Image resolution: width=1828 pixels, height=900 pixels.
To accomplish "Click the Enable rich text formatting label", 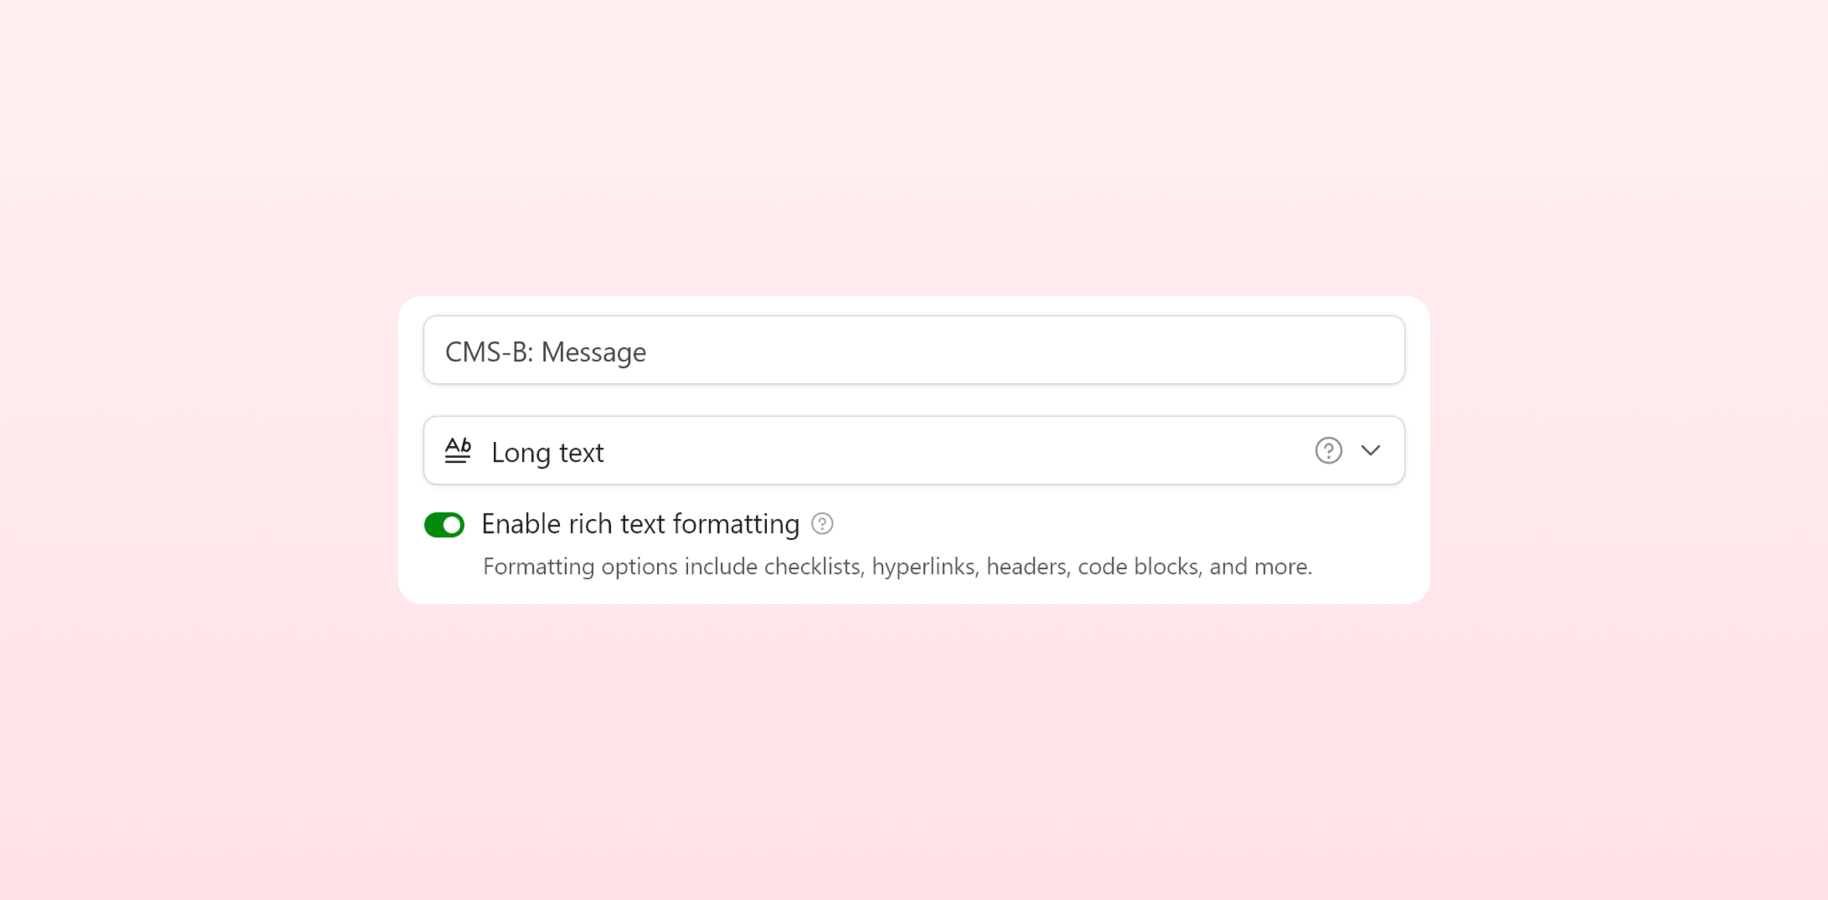I will coord(640,524).
